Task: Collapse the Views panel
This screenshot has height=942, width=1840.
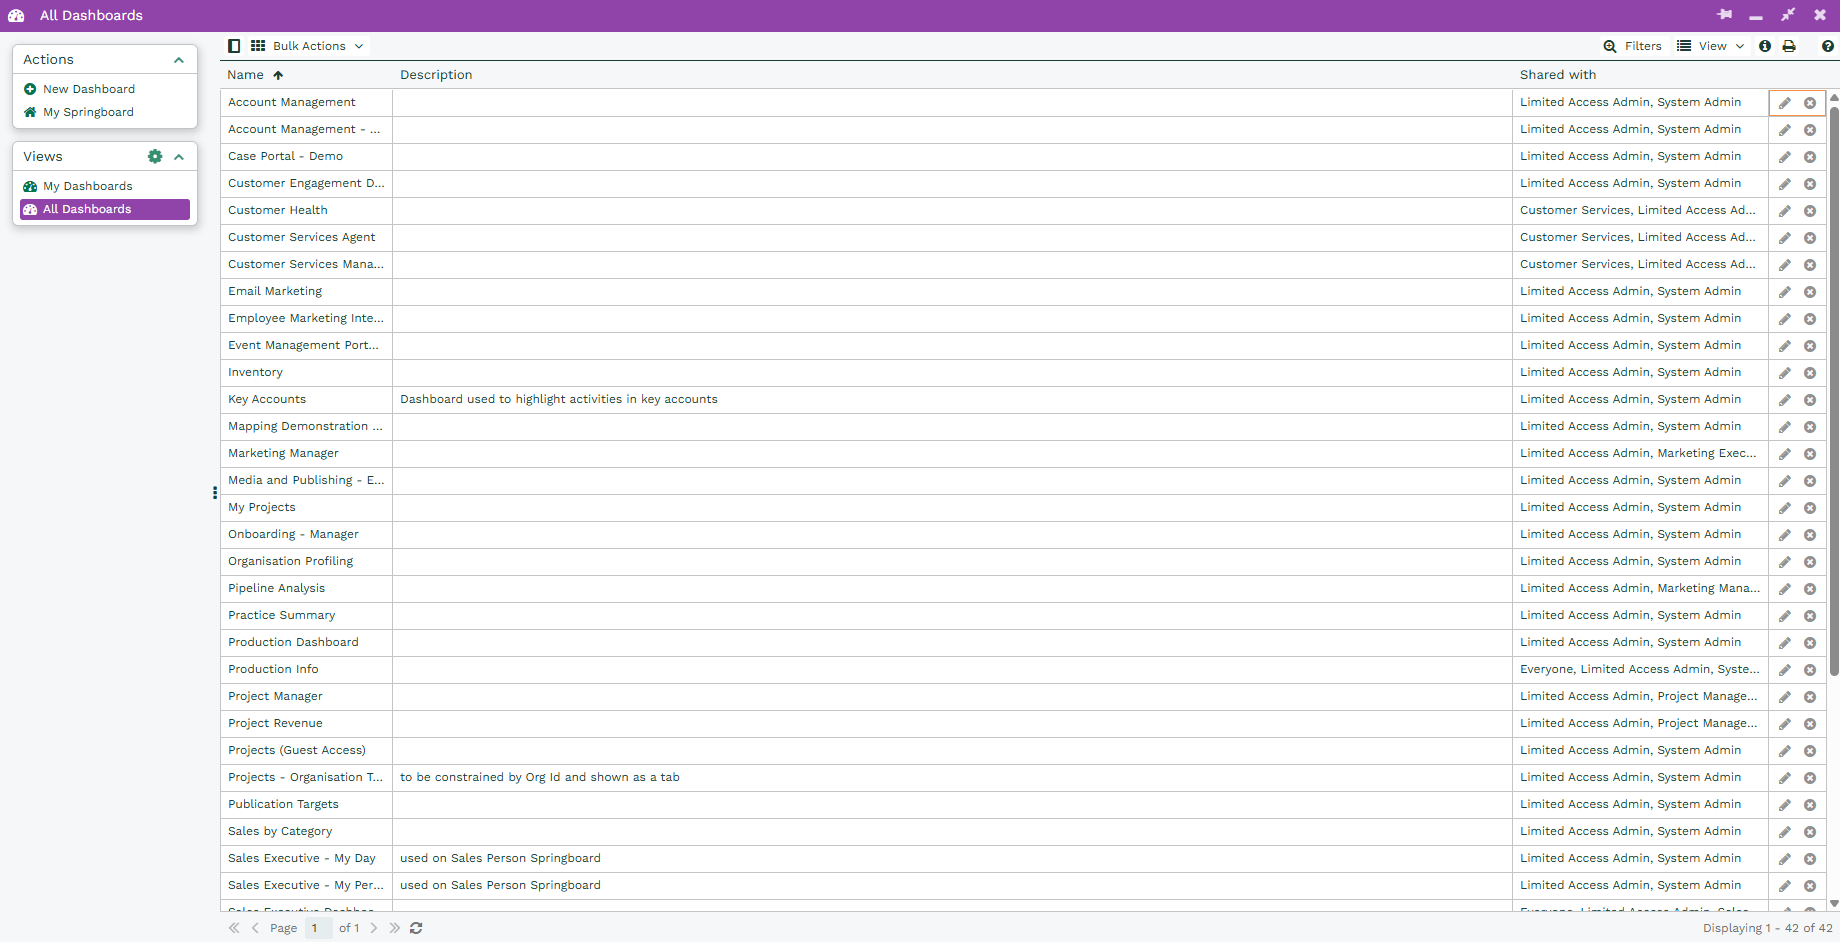Action: tap(179, 157)
